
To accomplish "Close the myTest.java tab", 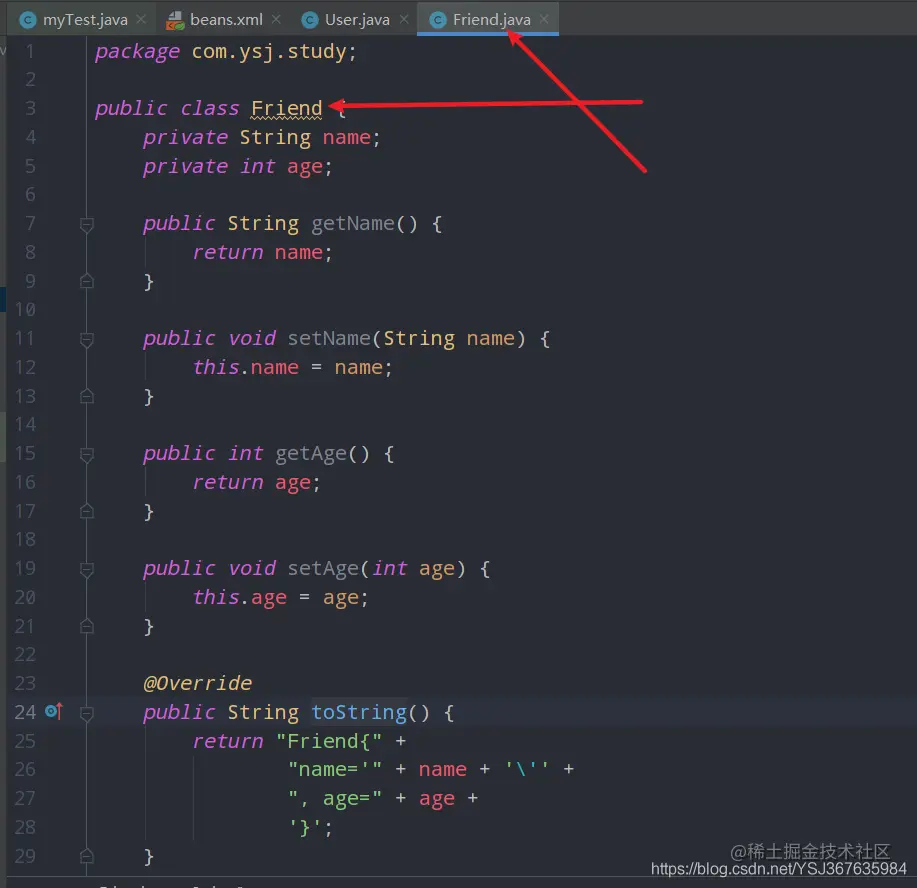I will point(141,19).
